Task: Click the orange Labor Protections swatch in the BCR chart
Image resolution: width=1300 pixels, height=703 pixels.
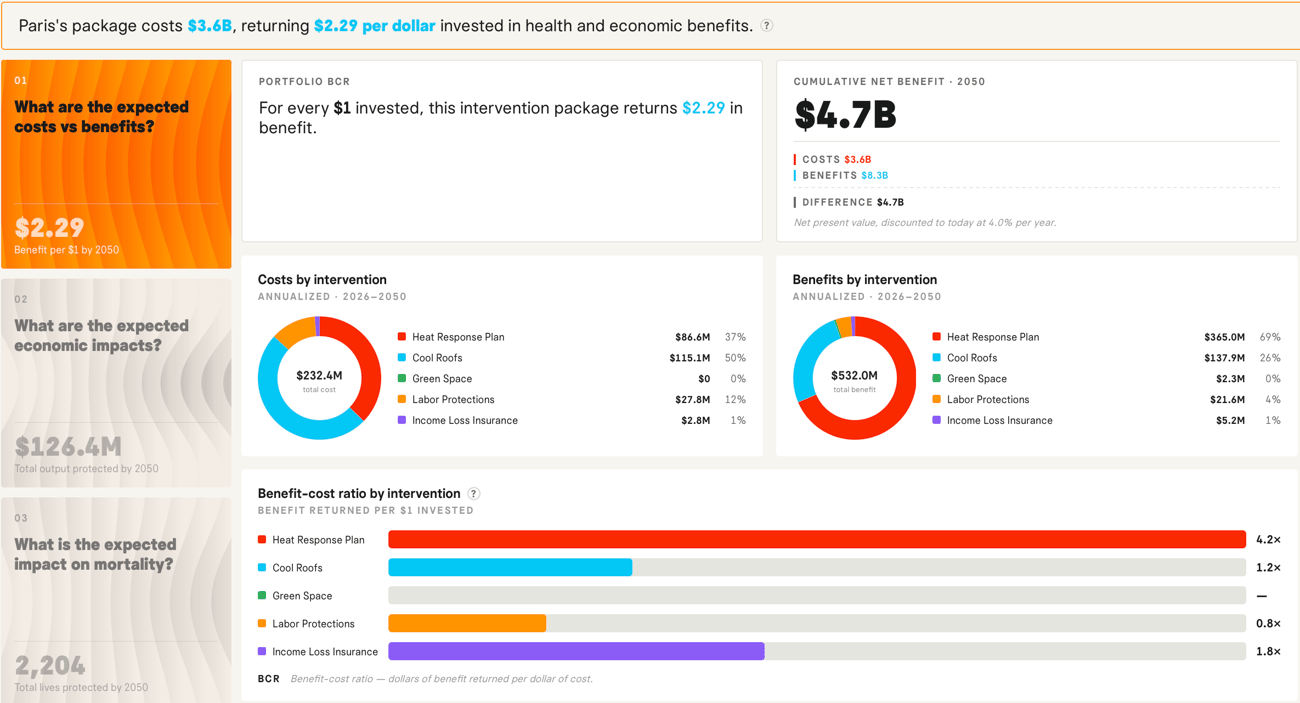Action: pyautogui.click(x=262, y=624)
